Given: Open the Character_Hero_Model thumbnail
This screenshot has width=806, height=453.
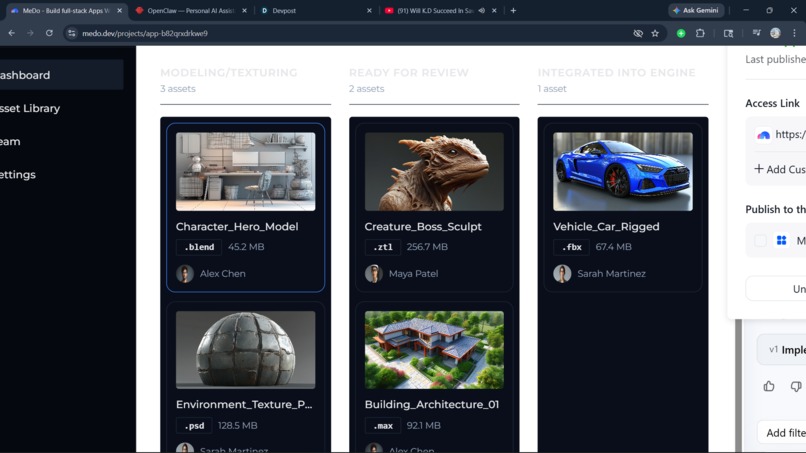Looking at the screenshot, I should click(245, 171).
